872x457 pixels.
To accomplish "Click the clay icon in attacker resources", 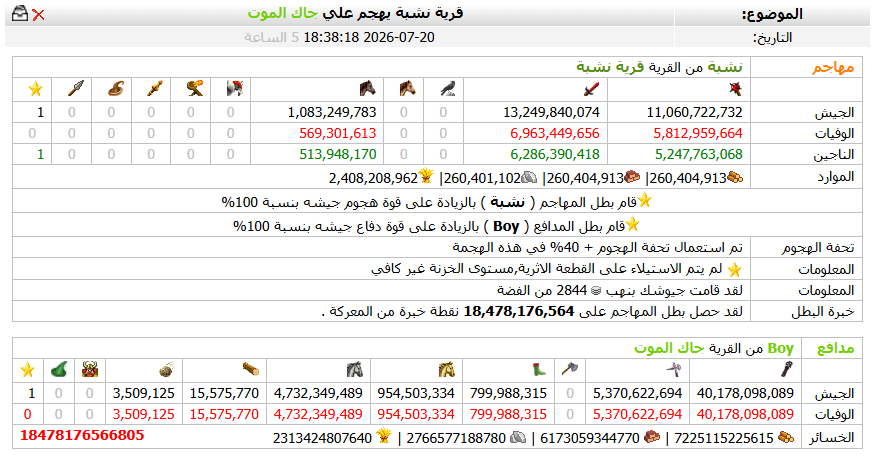I will coord(632,178).
